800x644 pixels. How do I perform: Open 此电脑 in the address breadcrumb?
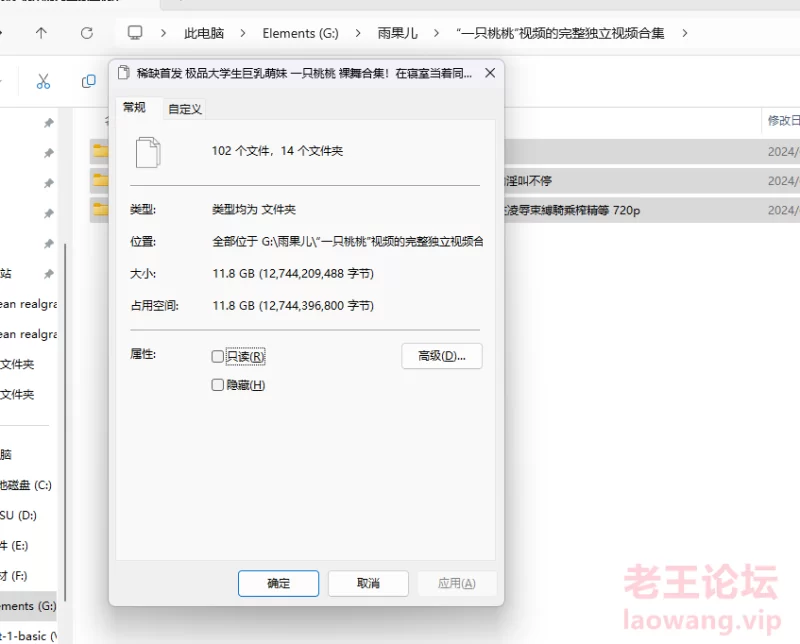coord(204,34)
